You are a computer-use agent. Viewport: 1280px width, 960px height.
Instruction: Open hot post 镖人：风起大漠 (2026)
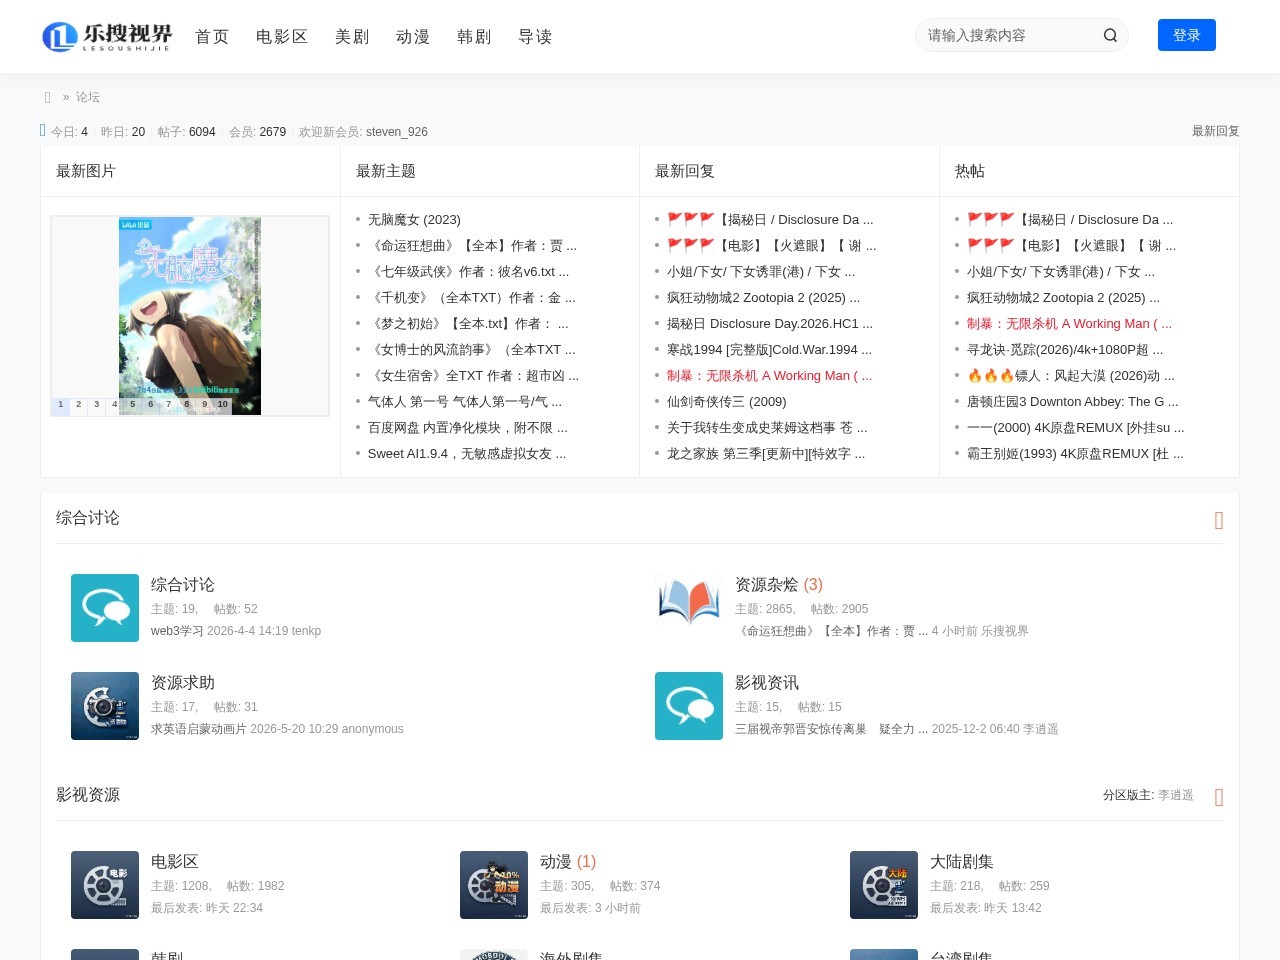click(x=1071, y=375)
